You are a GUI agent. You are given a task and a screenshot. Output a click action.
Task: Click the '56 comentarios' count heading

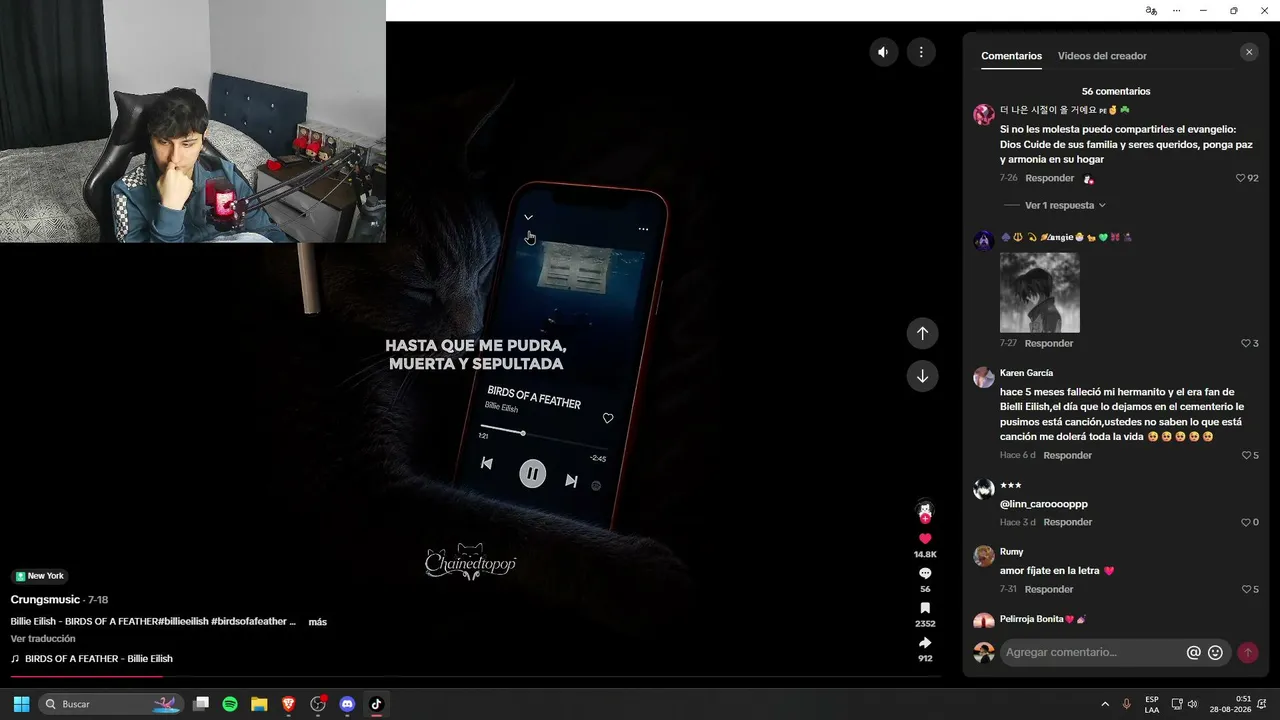point(1116,91)
